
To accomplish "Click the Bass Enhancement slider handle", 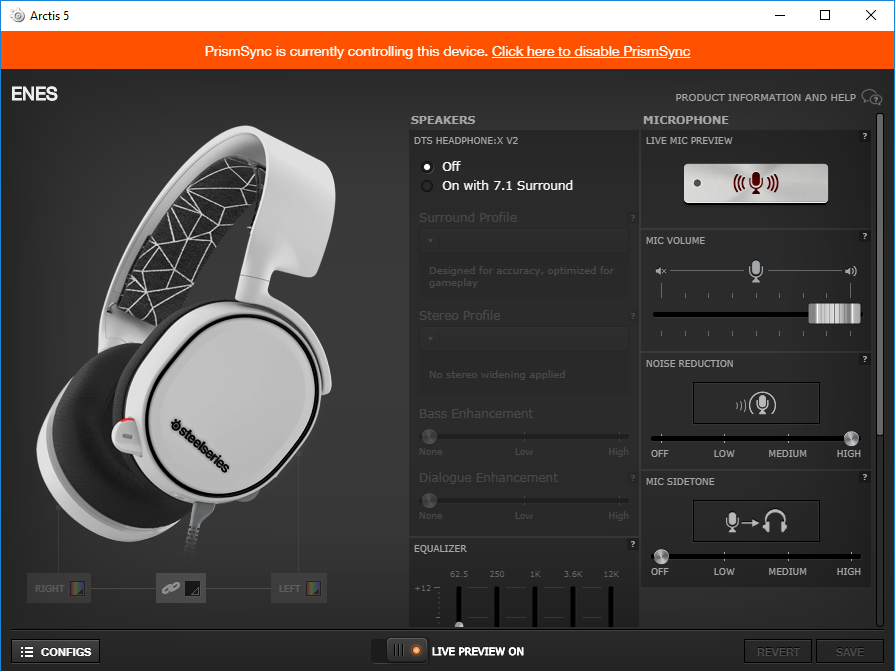I will coord(429,436).
